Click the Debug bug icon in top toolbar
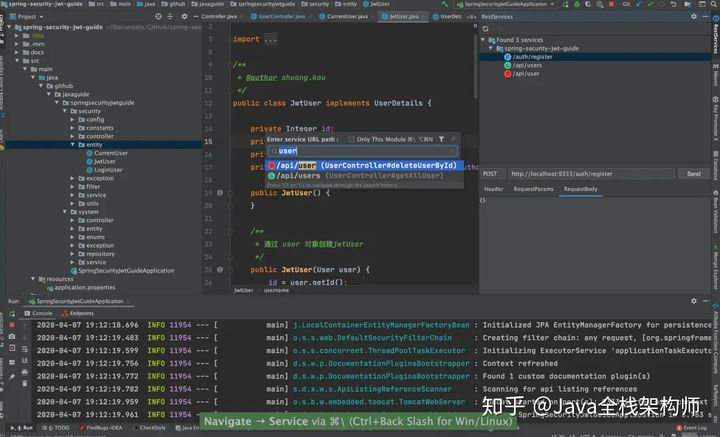 [577, 4]
